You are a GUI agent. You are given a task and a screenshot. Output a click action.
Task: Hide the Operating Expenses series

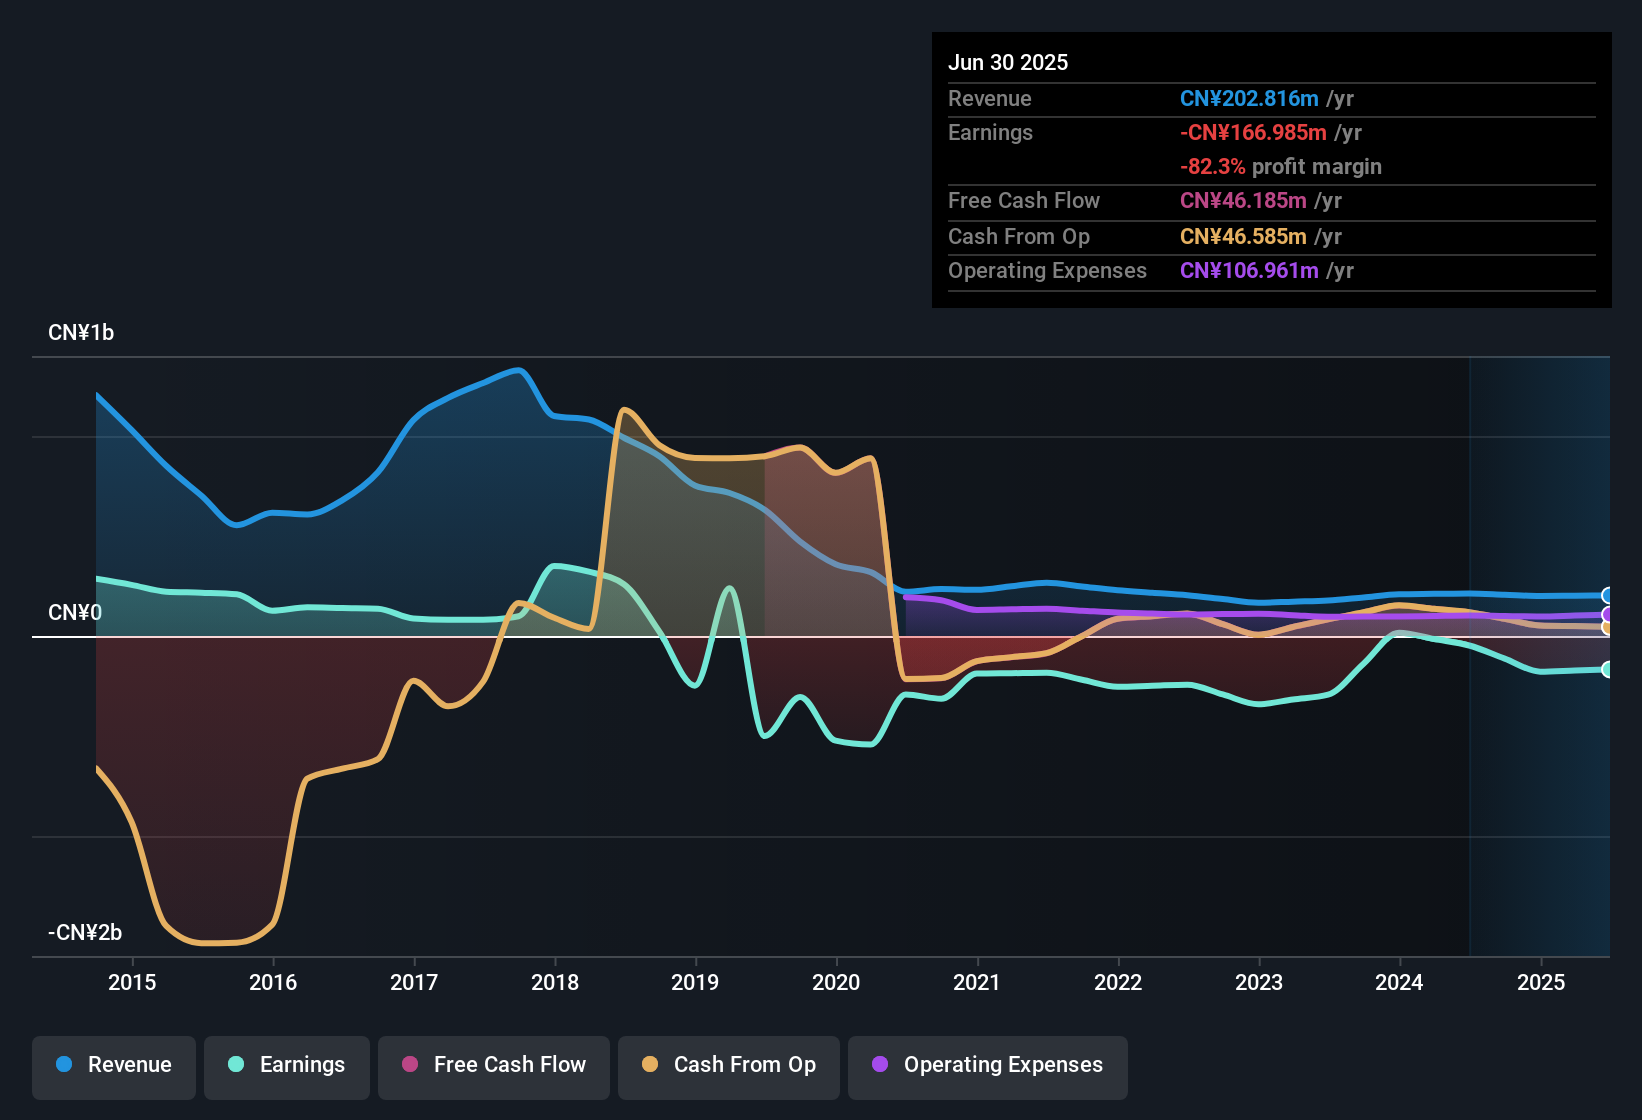coord(988,1065)
